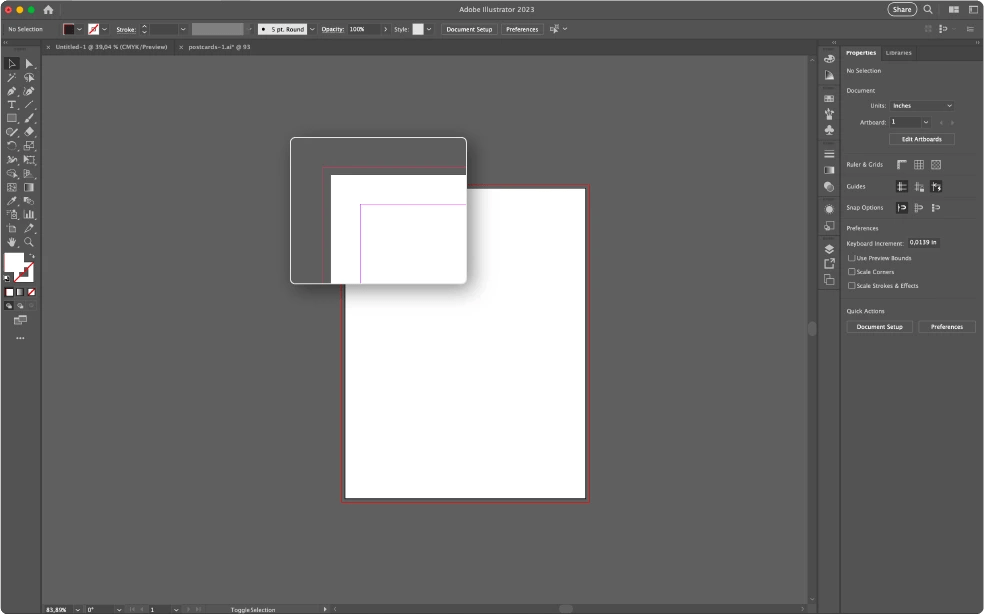Expand the brush style dropdown showing 5 pt. Round

311,29
